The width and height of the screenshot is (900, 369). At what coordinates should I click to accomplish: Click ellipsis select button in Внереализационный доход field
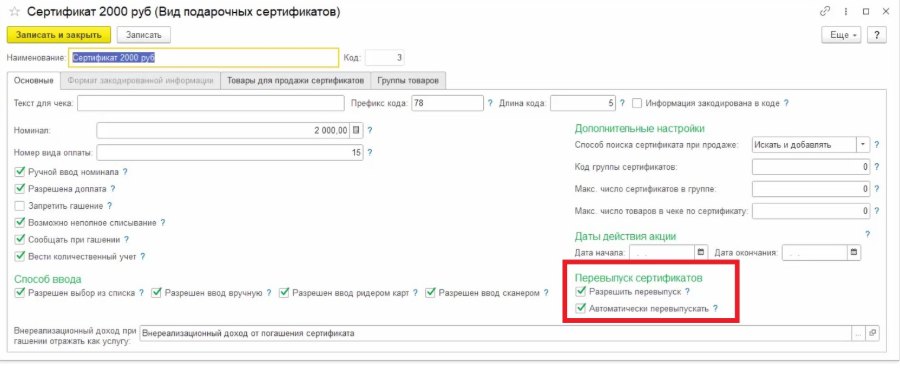click(x=859, y=333)
